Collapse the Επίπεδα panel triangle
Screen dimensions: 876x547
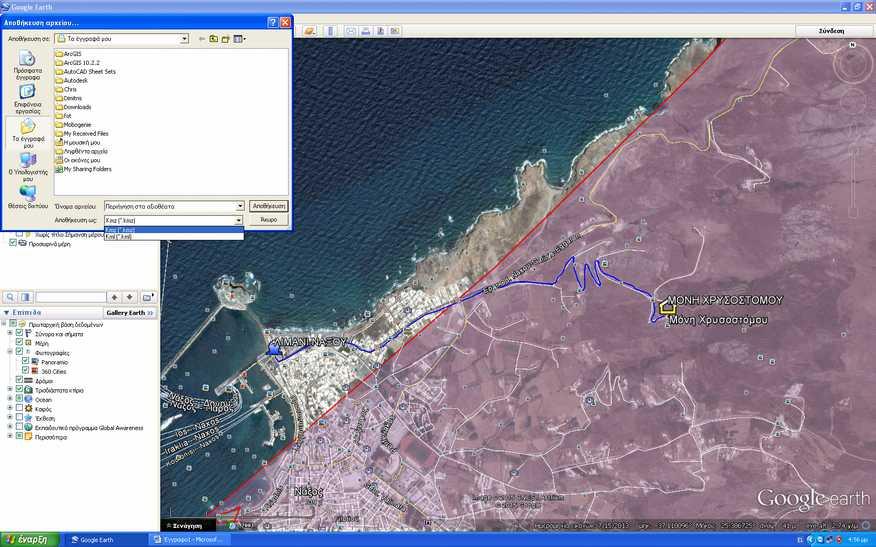(6, 313)
